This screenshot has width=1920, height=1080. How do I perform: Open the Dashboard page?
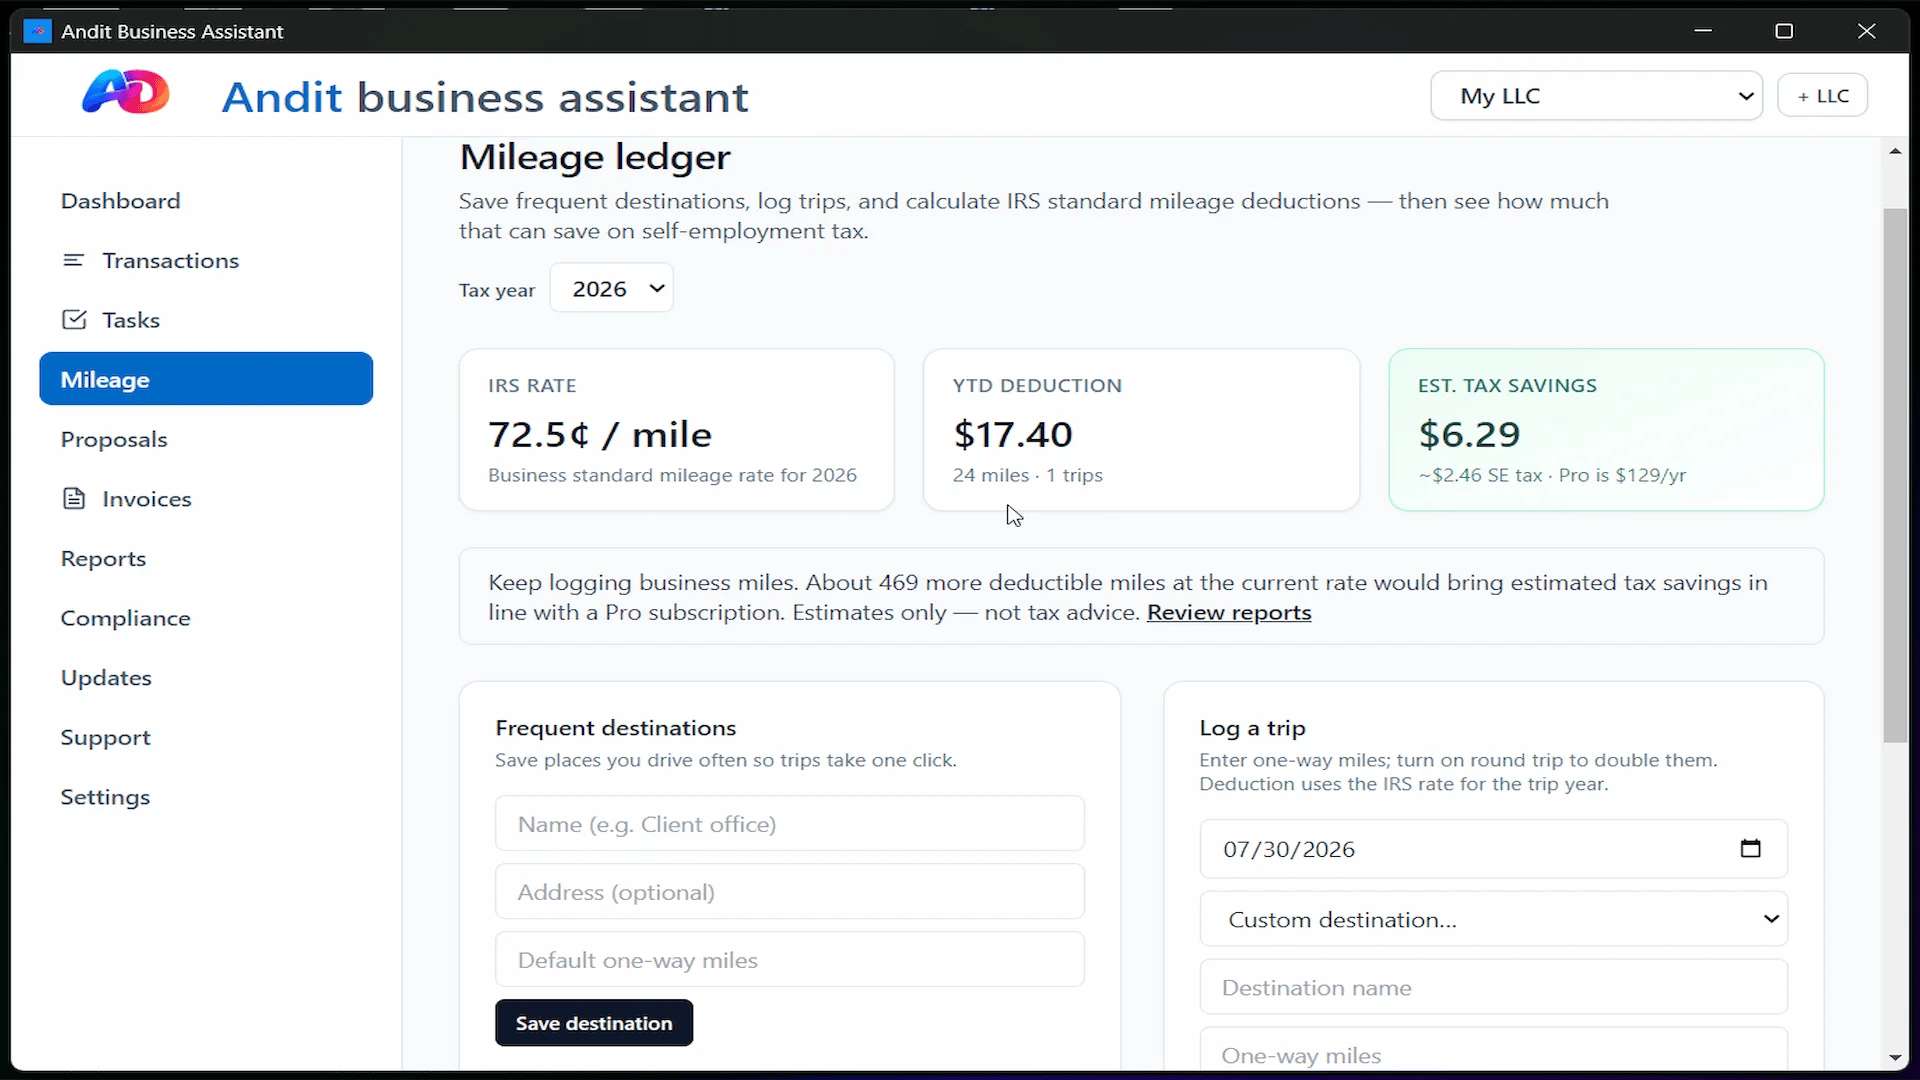[x=120, y=201]
